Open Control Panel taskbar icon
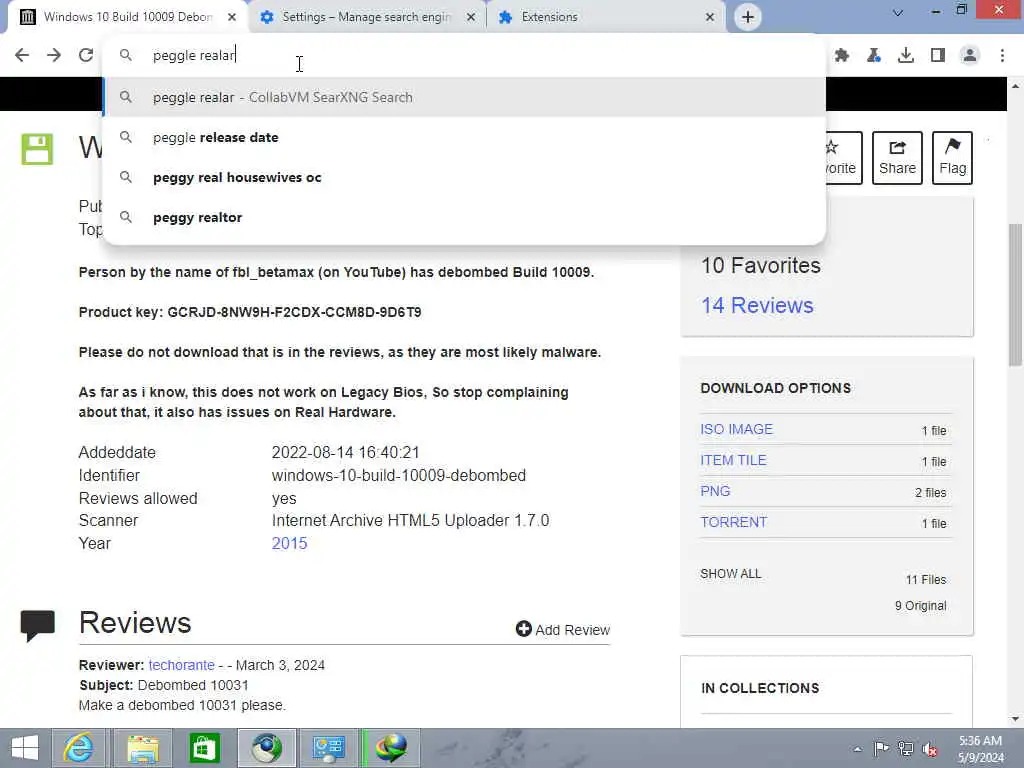The image size is (1024, 768). click(x=328, y=748)
